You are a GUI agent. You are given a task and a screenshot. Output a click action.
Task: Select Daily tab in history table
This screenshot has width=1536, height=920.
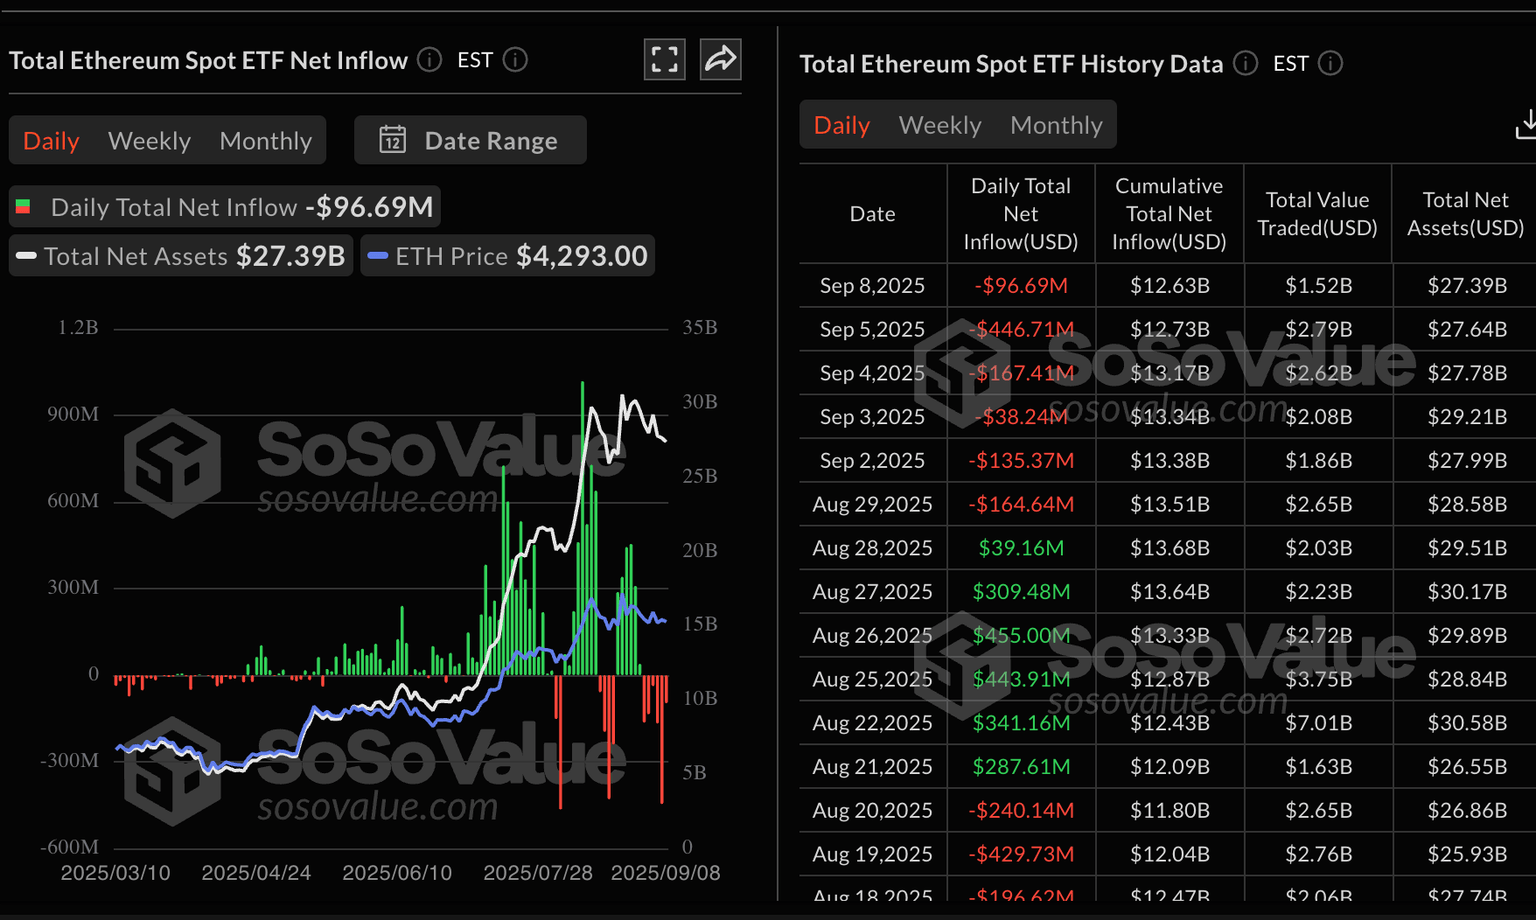point(841,125)
